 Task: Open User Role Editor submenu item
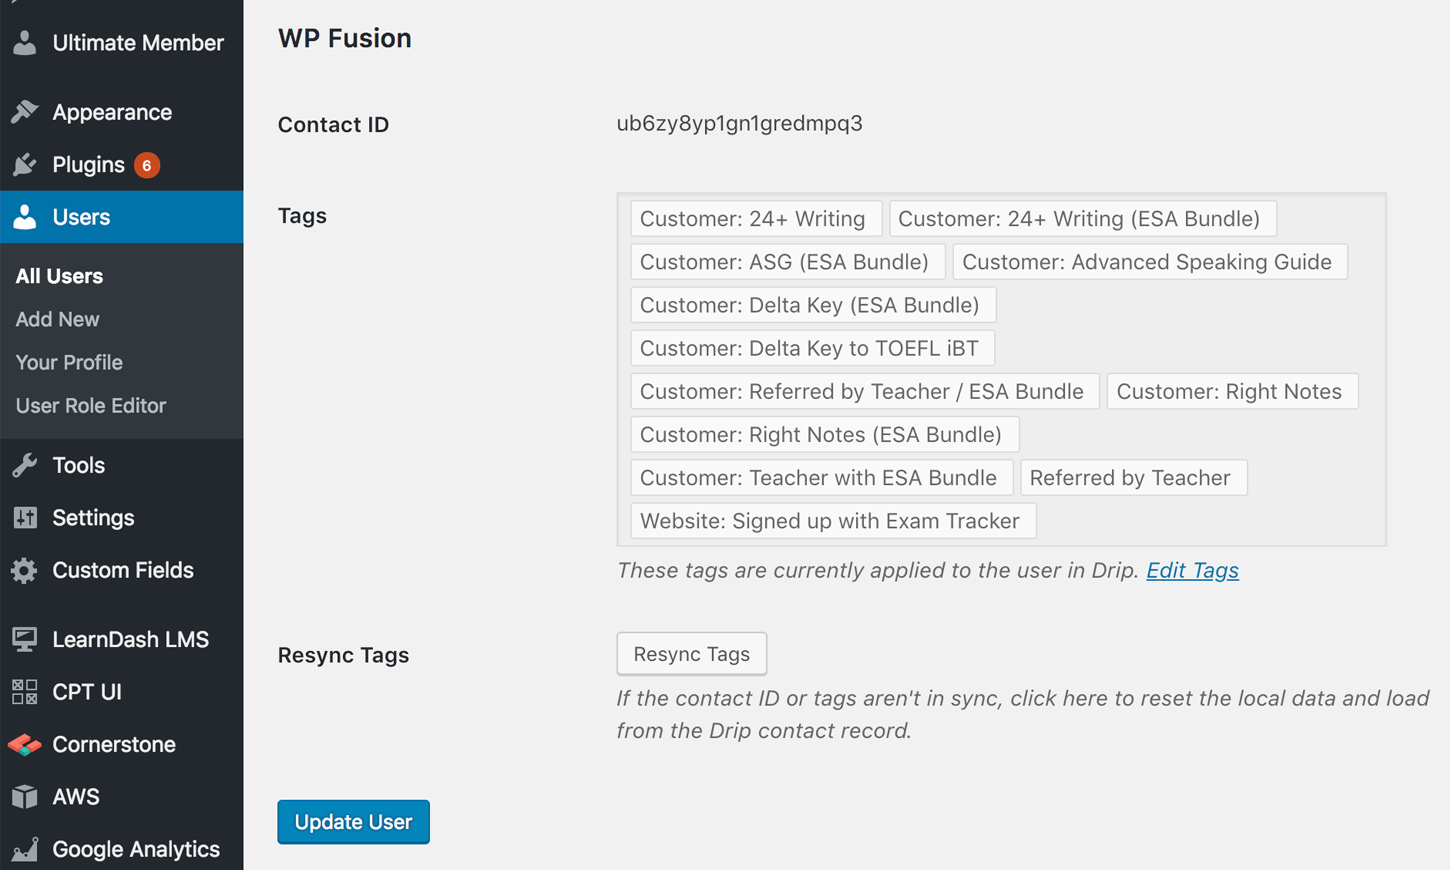91,406
